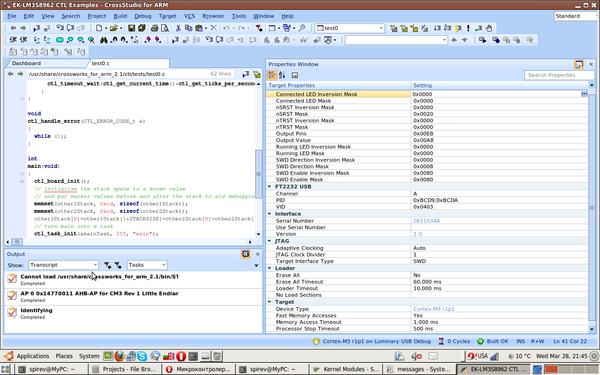Open the File menu
Image resolution: width=600 pixels, height=375 pixels.
12,16
